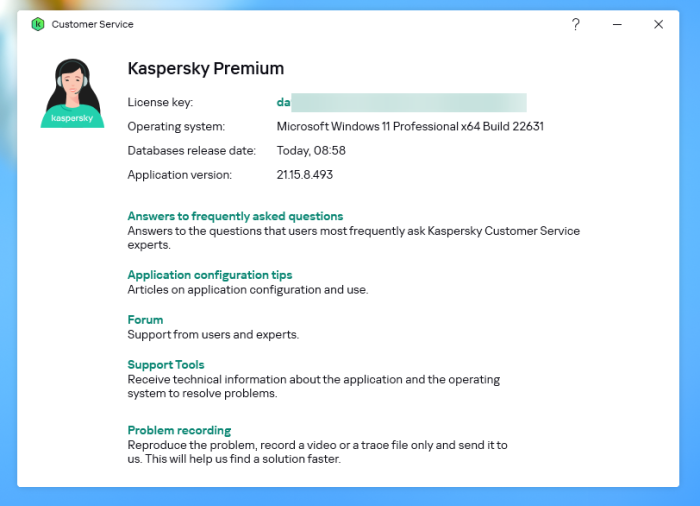Image resolution: width=700 pixels, height=506 pixels.
Task: Click application version number 21.15.8.493
Action: coord(304,175)
